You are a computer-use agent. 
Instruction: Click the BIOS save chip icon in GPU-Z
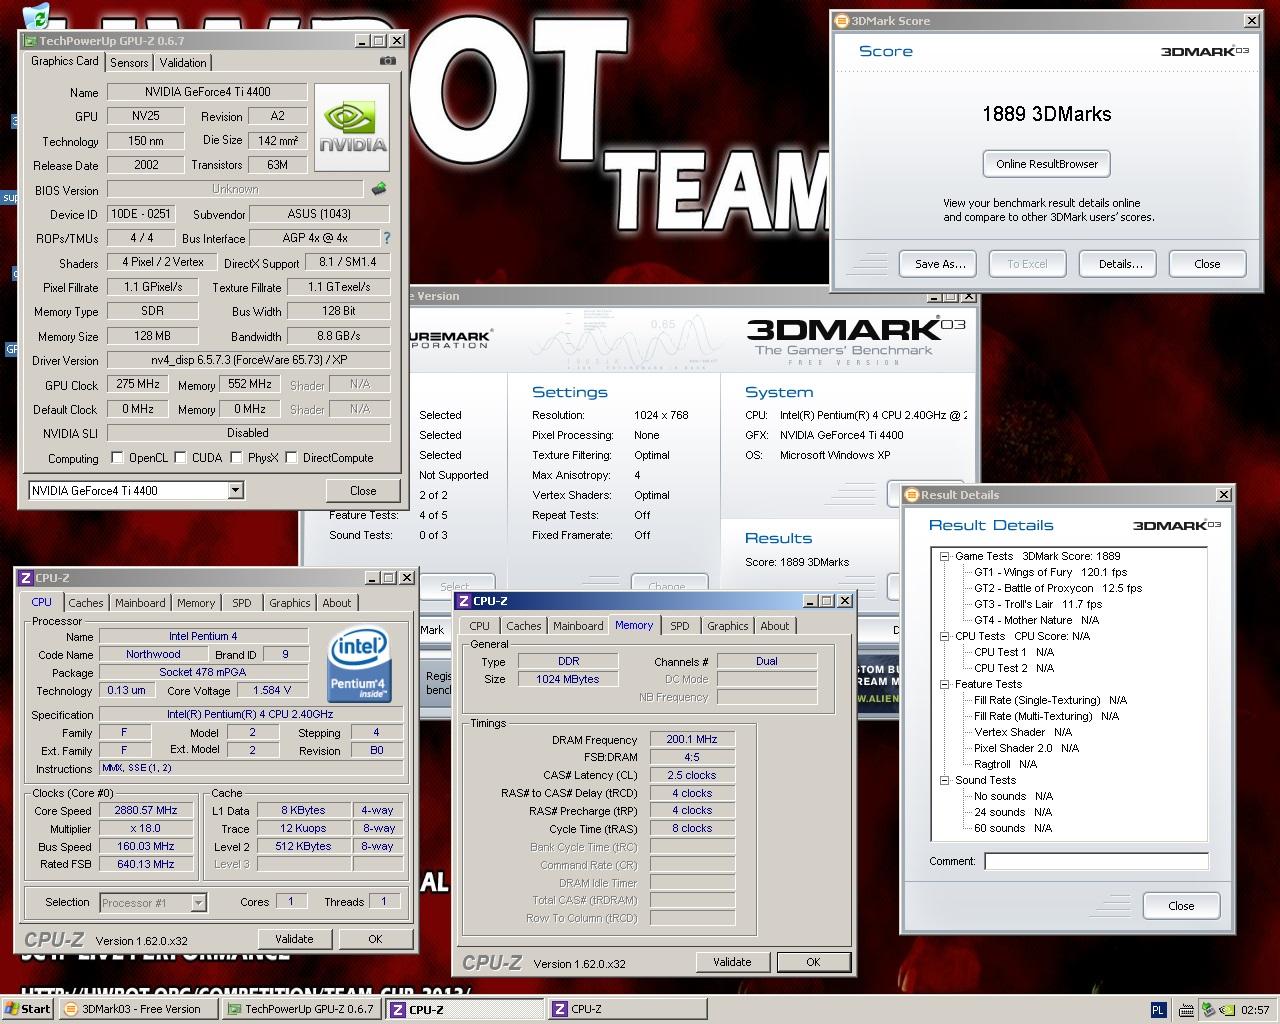tap(379, 188)
